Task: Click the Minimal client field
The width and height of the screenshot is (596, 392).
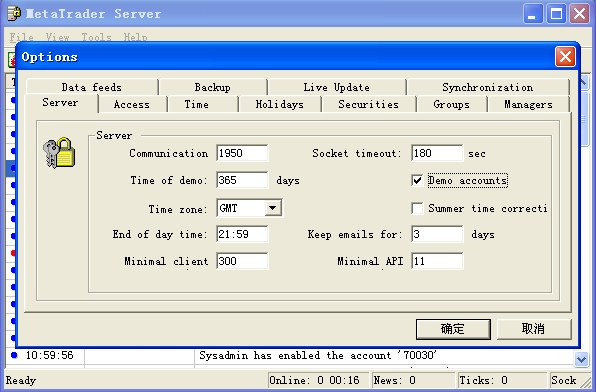Action: (x=242, y=261)
